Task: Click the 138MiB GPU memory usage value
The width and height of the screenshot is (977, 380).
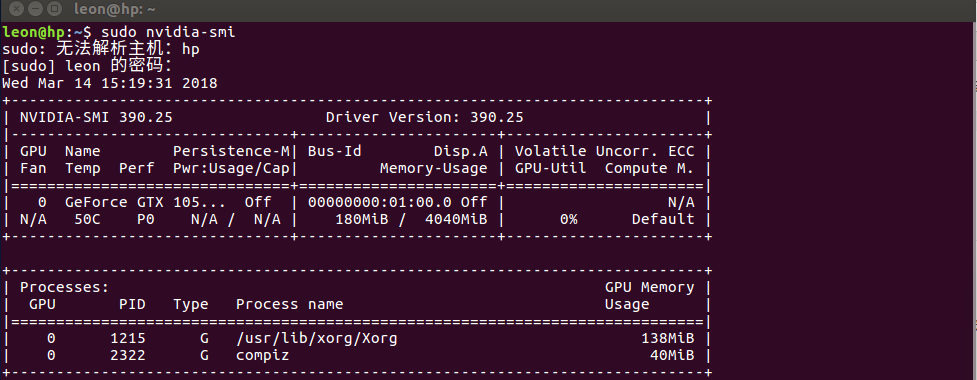Action: pos(668,338)
